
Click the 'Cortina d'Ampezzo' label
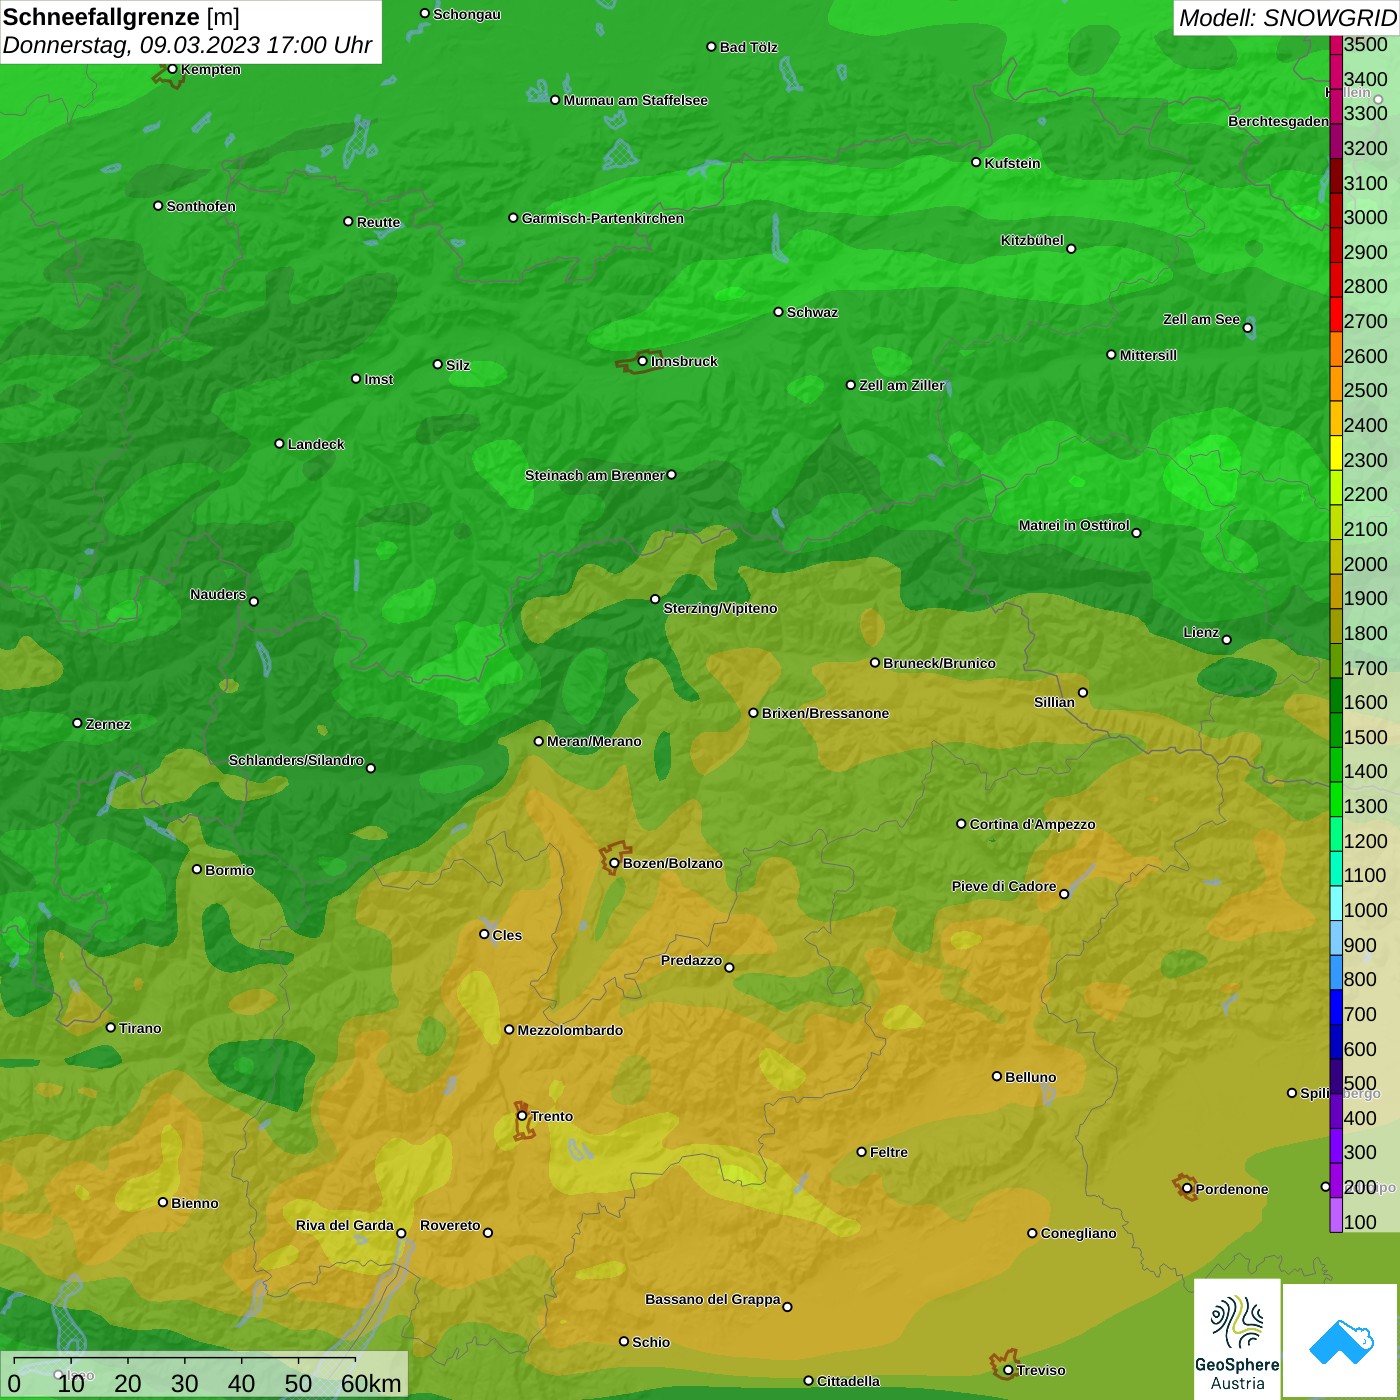pyautogui.click(x=1033, y=824)
